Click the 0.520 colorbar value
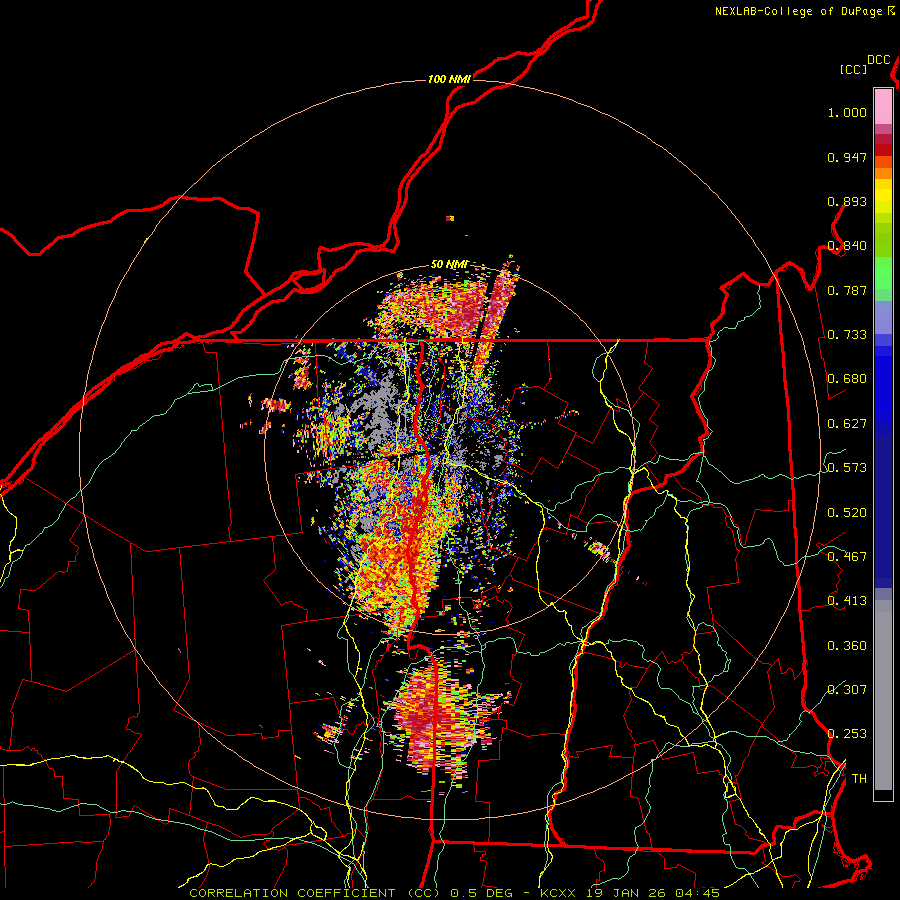The image size is (900, 900). pyautogui.click(x=847, y=513)
